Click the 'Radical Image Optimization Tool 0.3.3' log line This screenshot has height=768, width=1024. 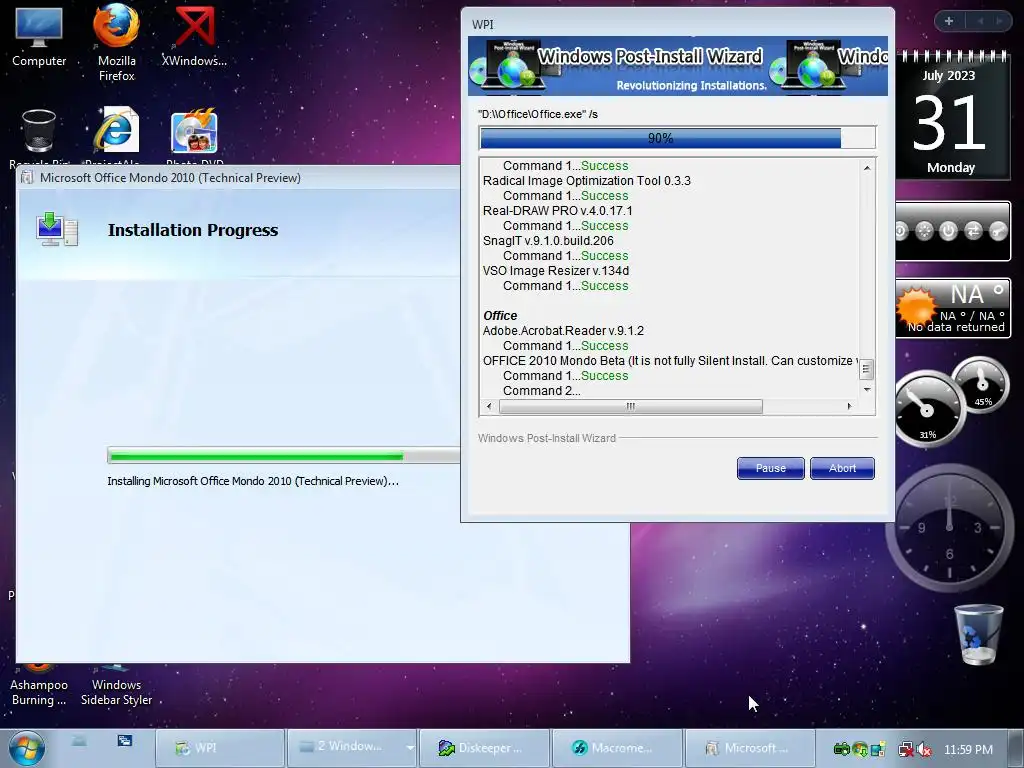[x=586, y=181]
